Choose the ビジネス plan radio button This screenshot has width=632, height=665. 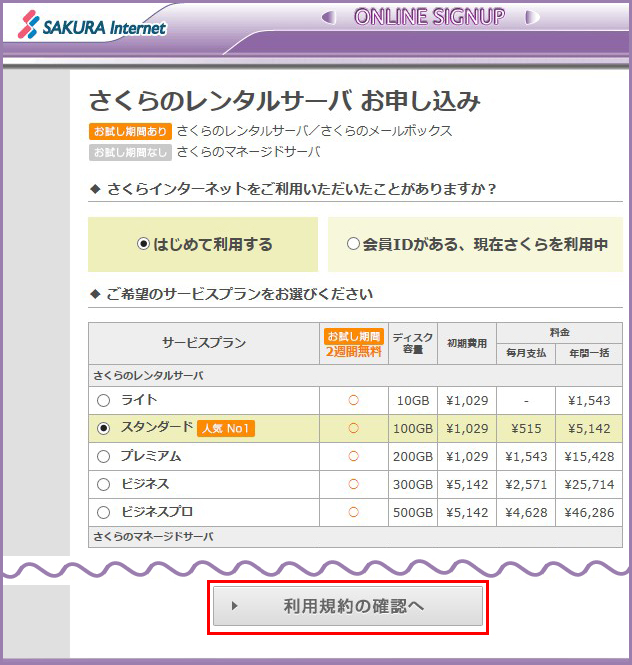pos(104,485)
